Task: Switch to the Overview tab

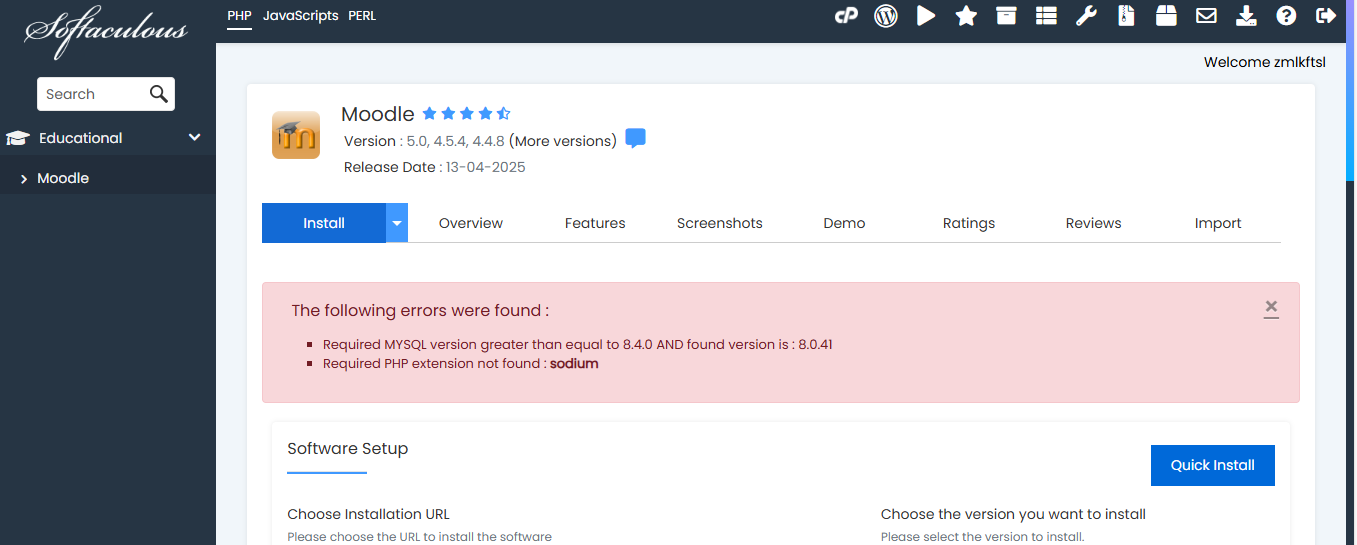Action: click(x=471, y=223)
